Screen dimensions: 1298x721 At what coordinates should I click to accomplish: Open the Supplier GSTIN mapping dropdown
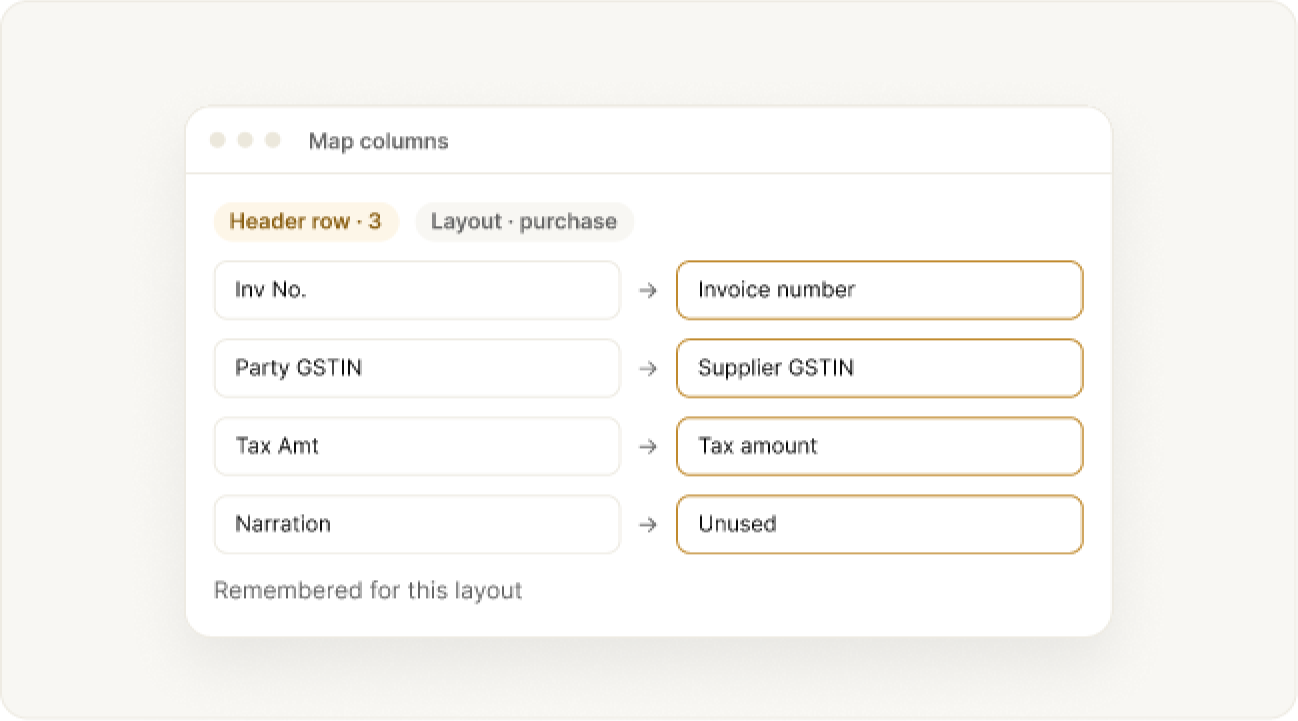coord(880,368)
